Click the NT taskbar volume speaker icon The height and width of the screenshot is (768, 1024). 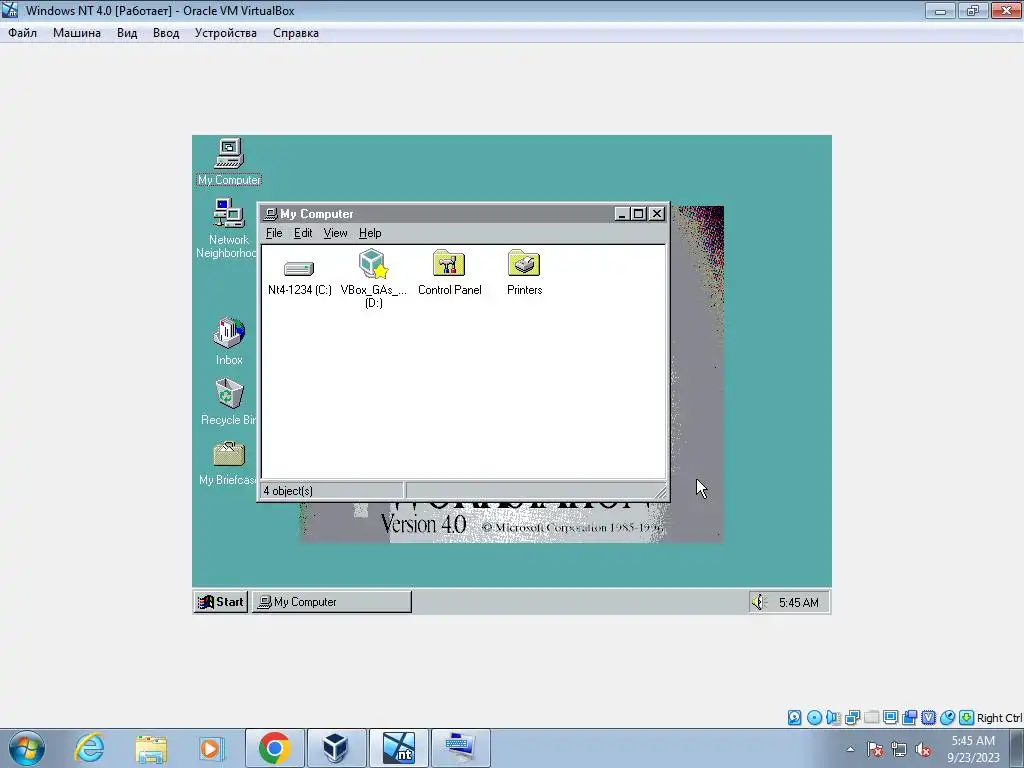point(758,602)
